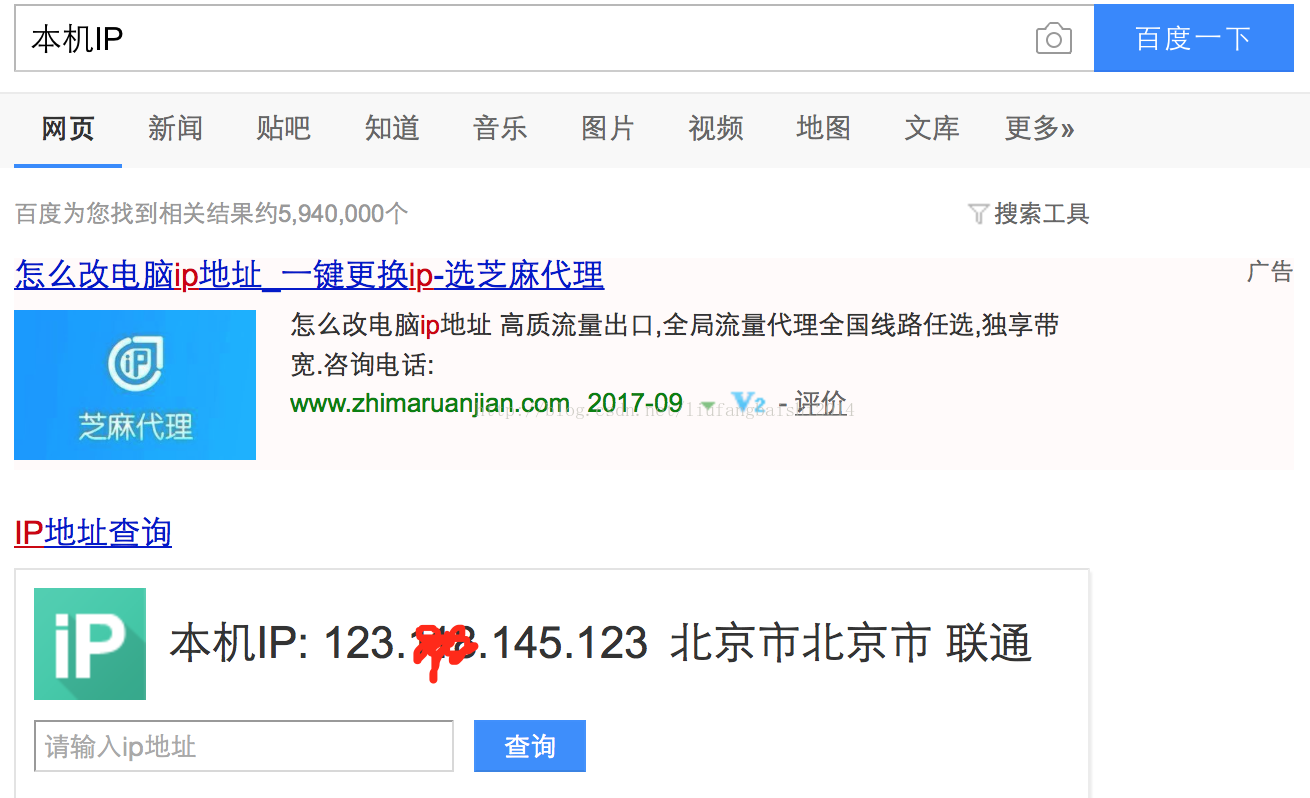Screen dimensions: 1310x798
Task: Open the 怎么改电脑ip地址 ad title link
Action: coord(309,274)
